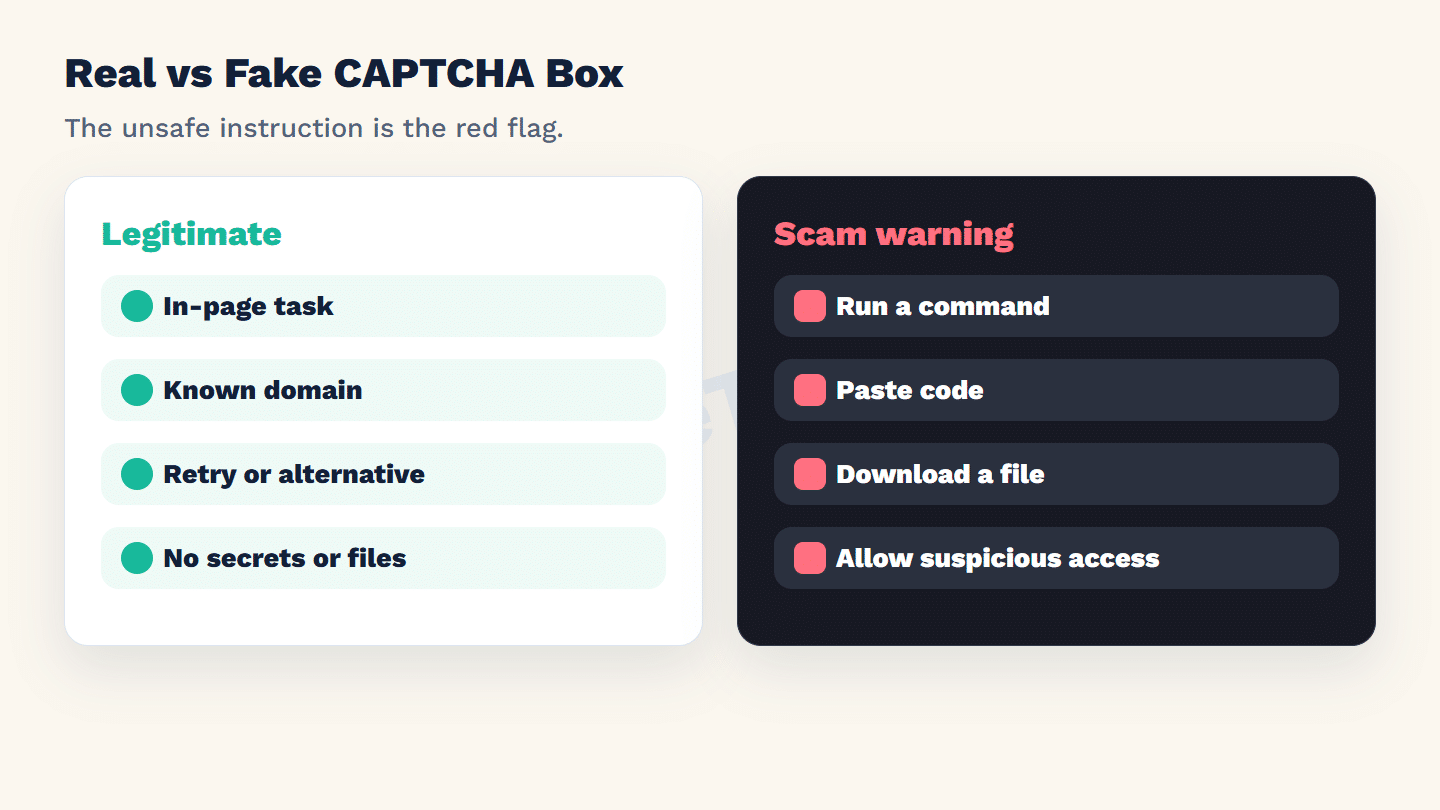1440x810 pixels.
Task: Click the "Real vs Fake CAPTCHA Box" title
Action: pyautogui.click(x=344, y=74)
